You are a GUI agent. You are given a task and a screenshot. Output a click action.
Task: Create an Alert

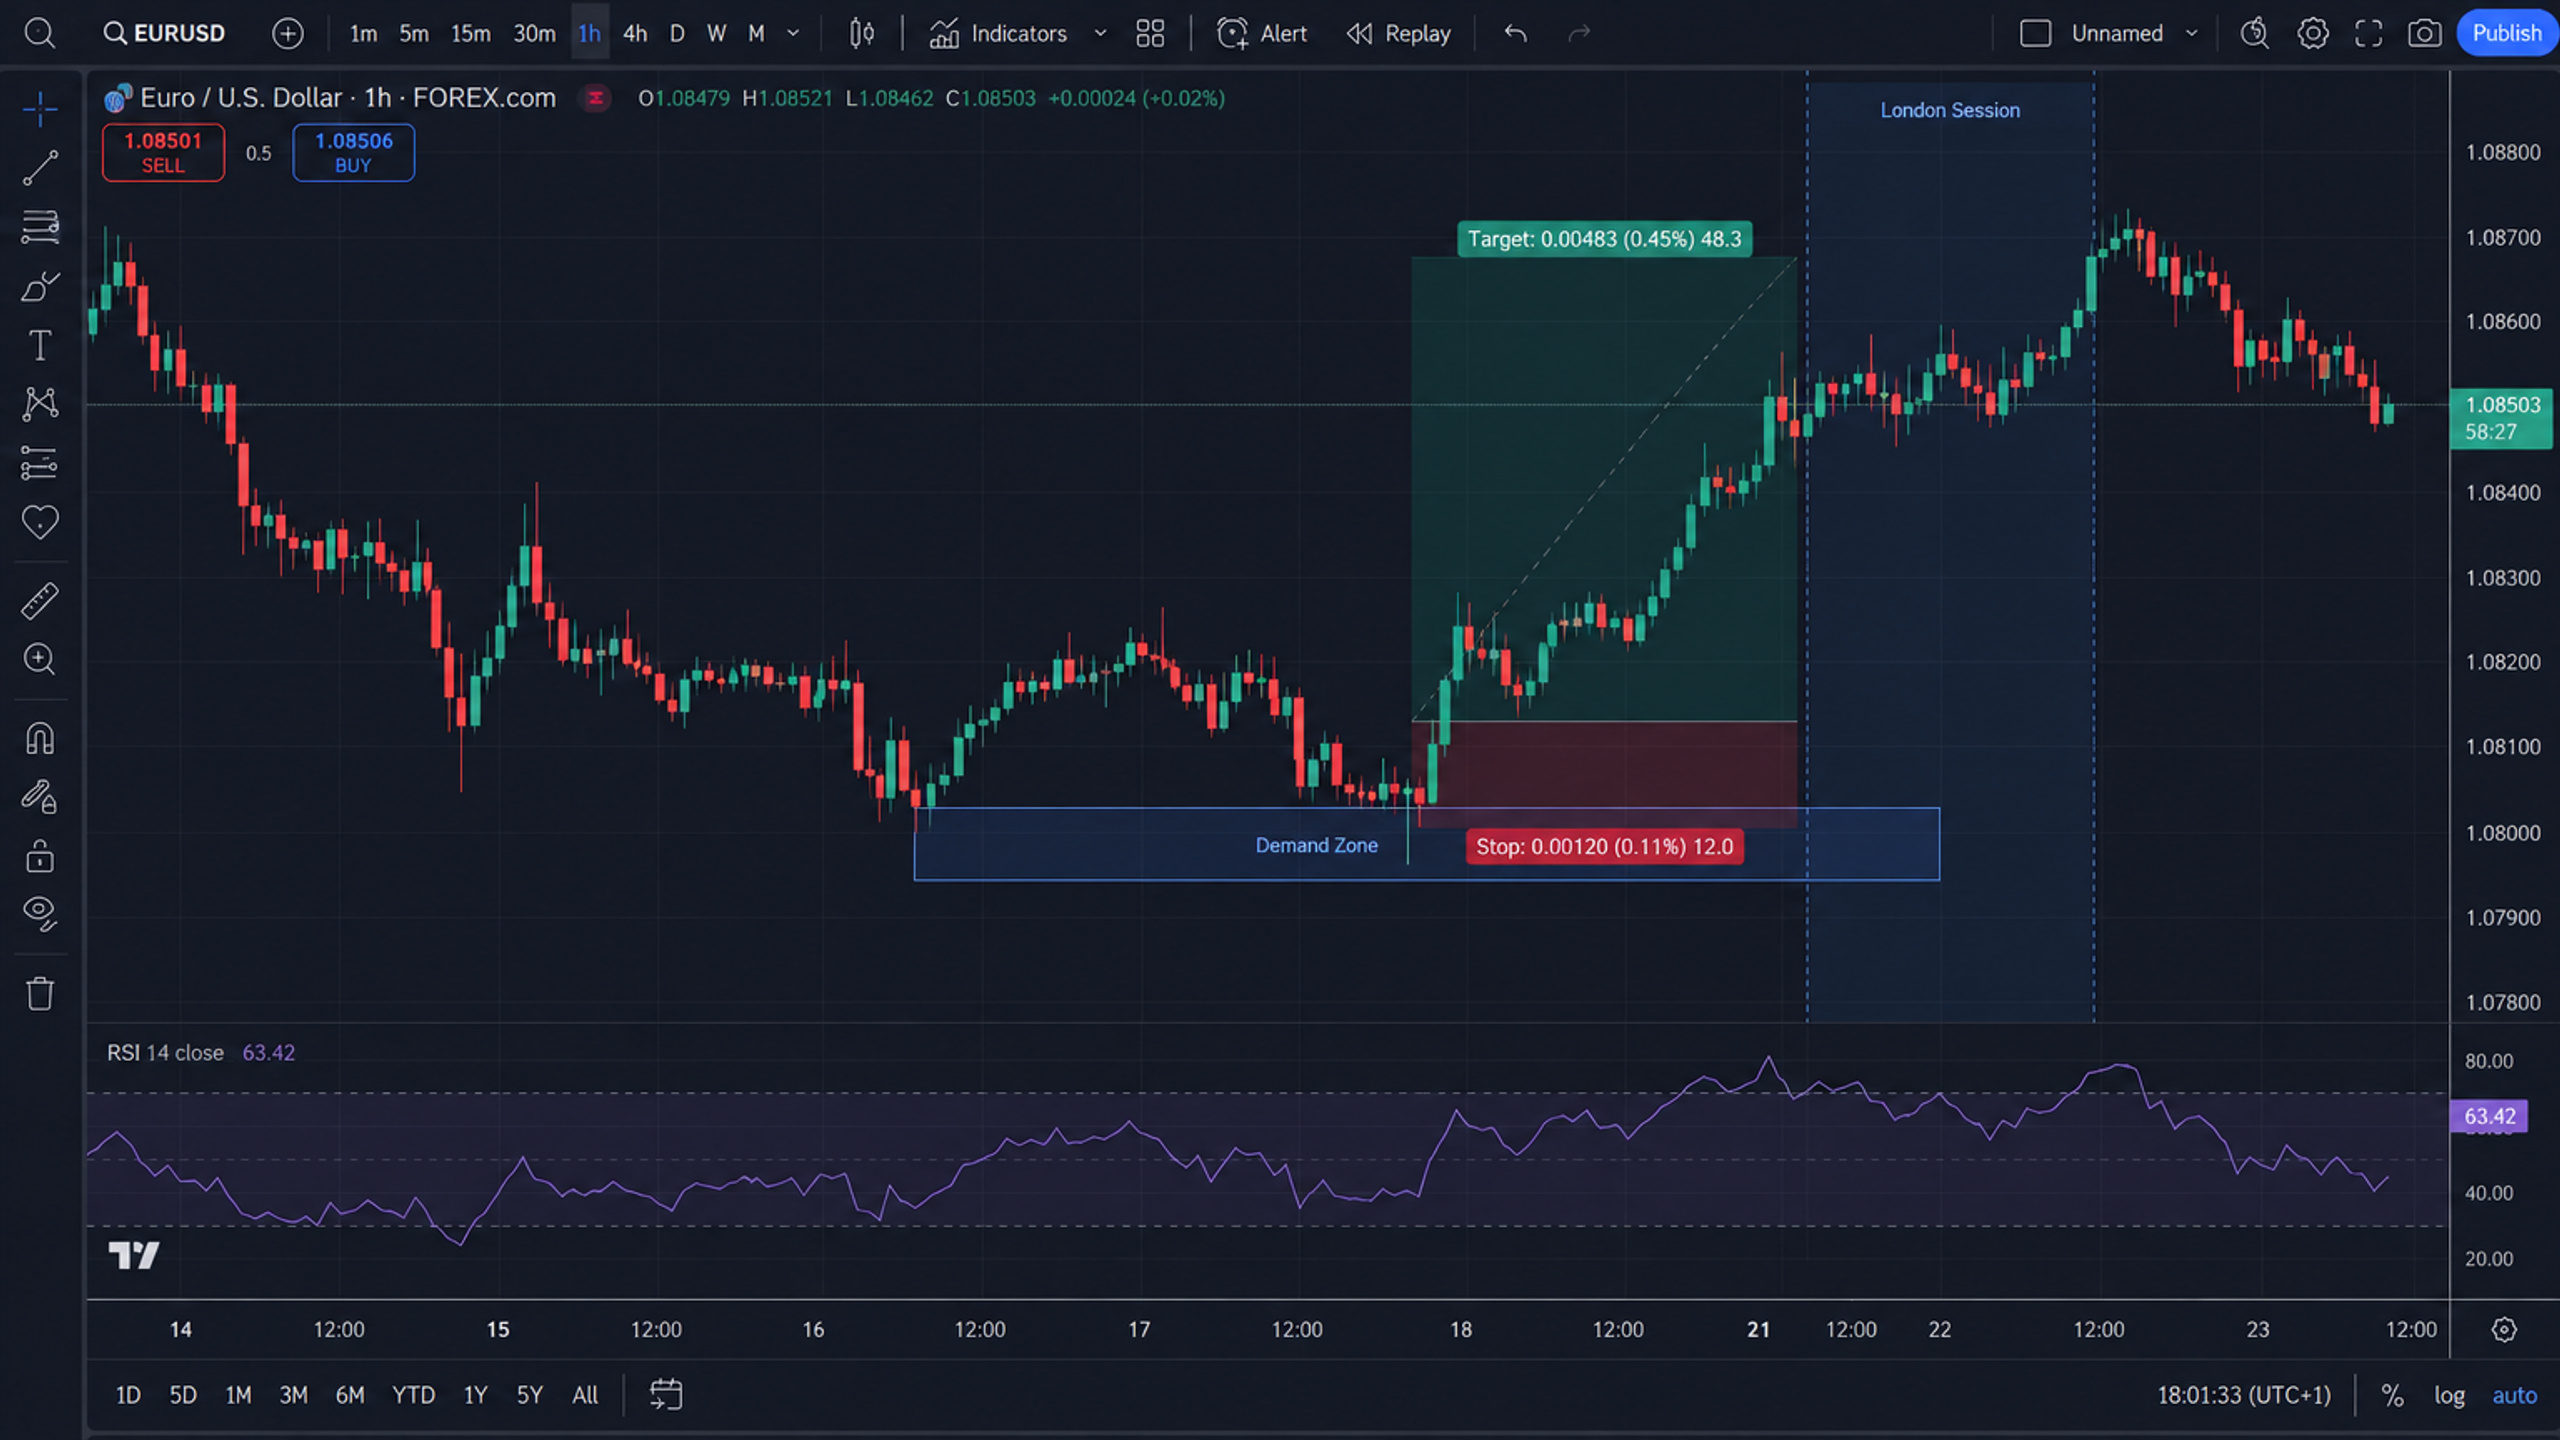click(1262, 33)
